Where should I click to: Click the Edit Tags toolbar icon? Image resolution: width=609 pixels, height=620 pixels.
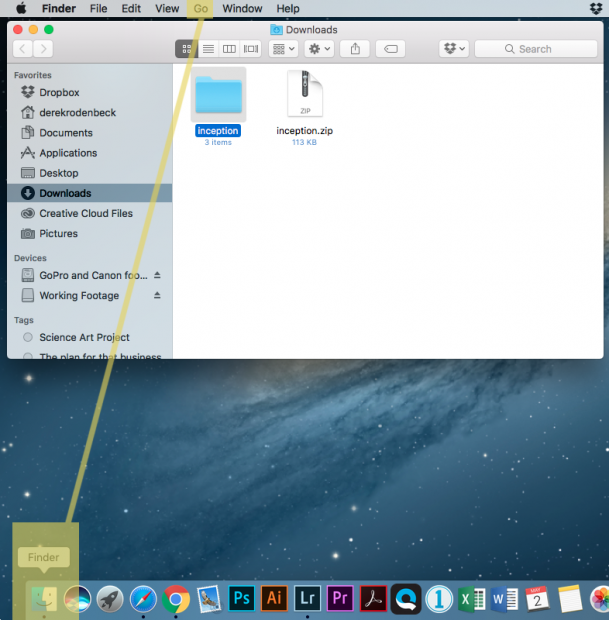coord(391,49)
